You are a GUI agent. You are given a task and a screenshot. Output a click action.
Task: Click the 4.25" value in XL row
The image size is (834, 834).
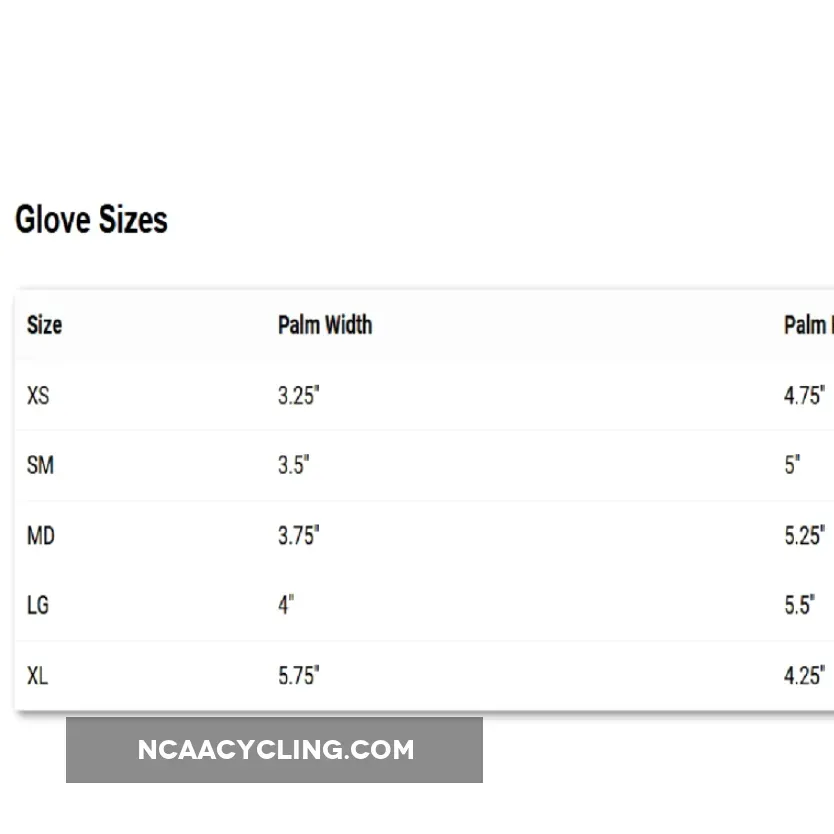click(x=804, y=676)
